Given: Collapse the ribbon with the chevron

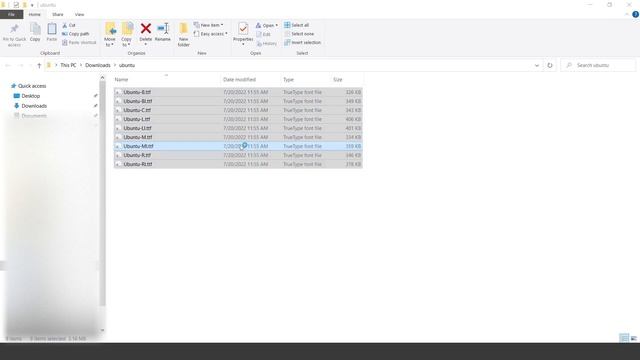Looking at the screenshot, I should [627, 14].
